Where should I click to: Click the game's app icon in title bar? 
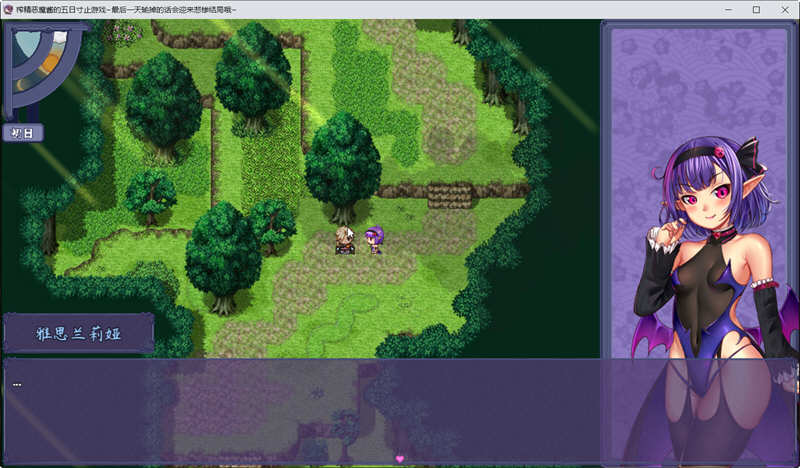click(x=9, y=9)
